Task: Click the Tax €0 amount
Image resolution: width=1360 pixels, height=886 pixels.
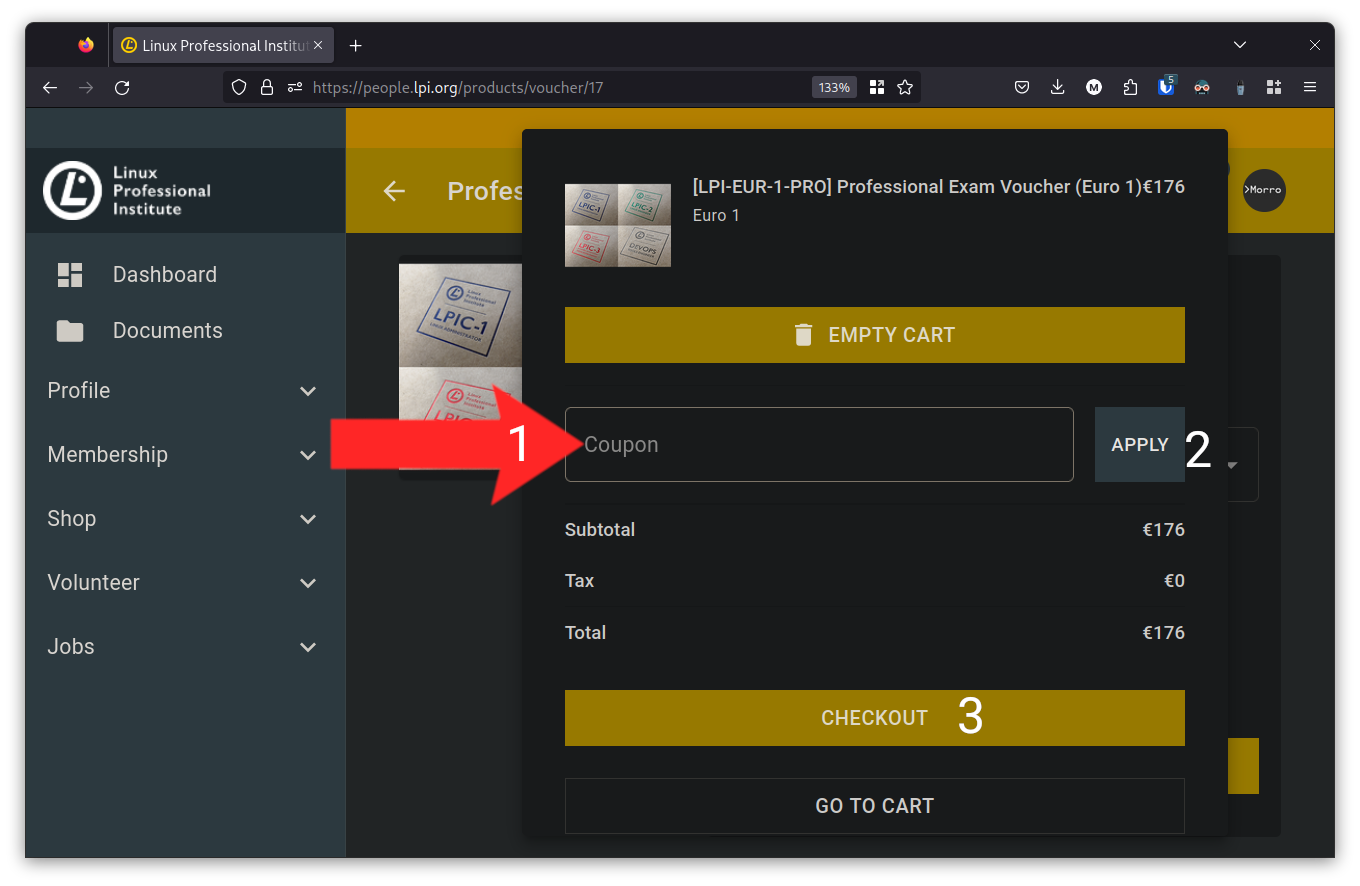Action: point(1175,581)
